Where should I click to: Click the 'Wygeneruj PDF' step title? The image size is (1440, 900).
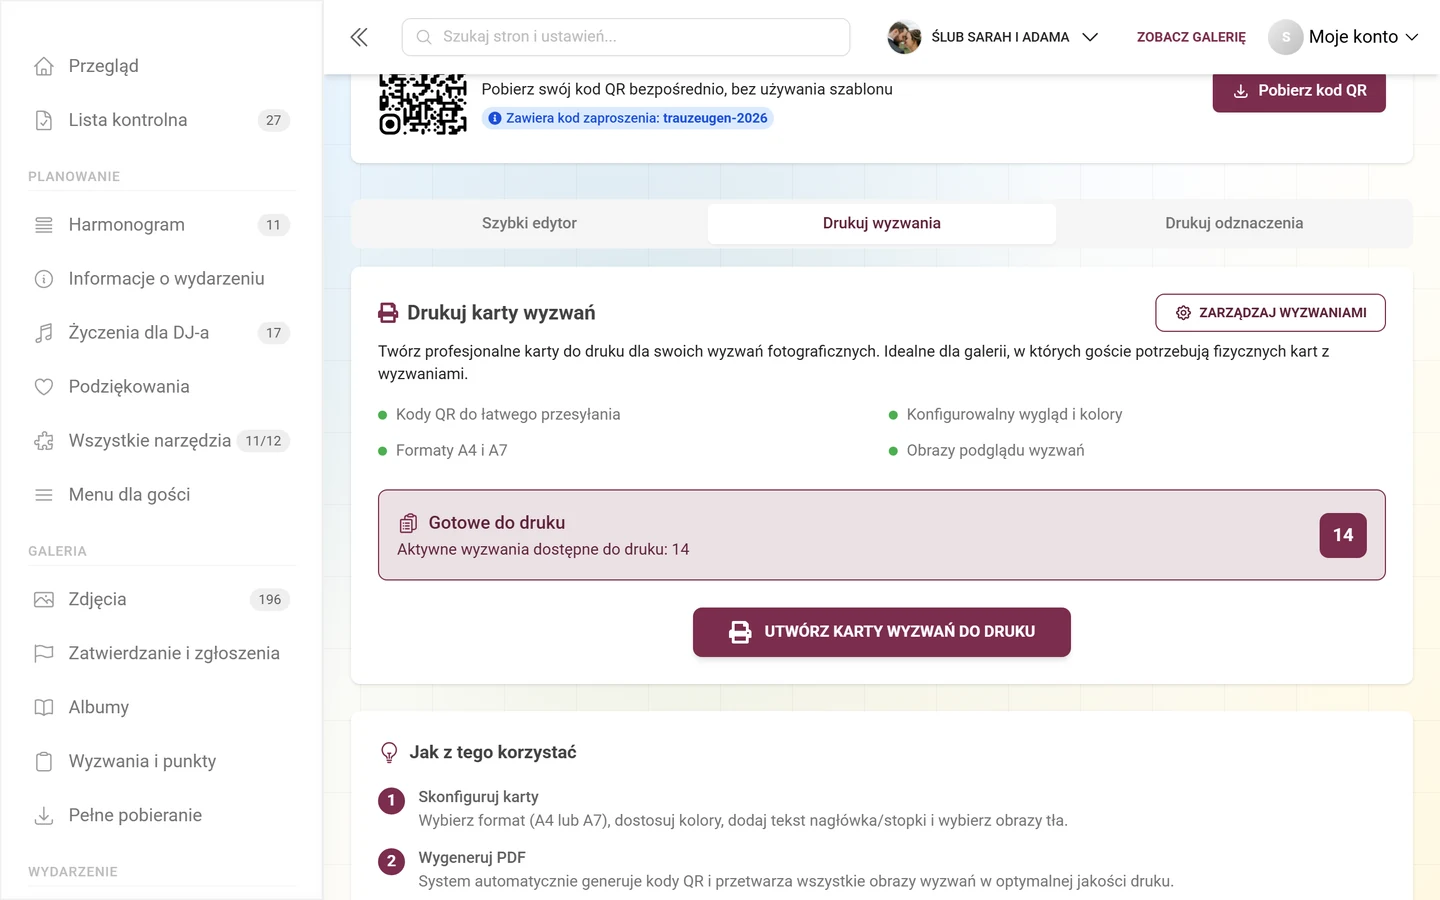472,858
